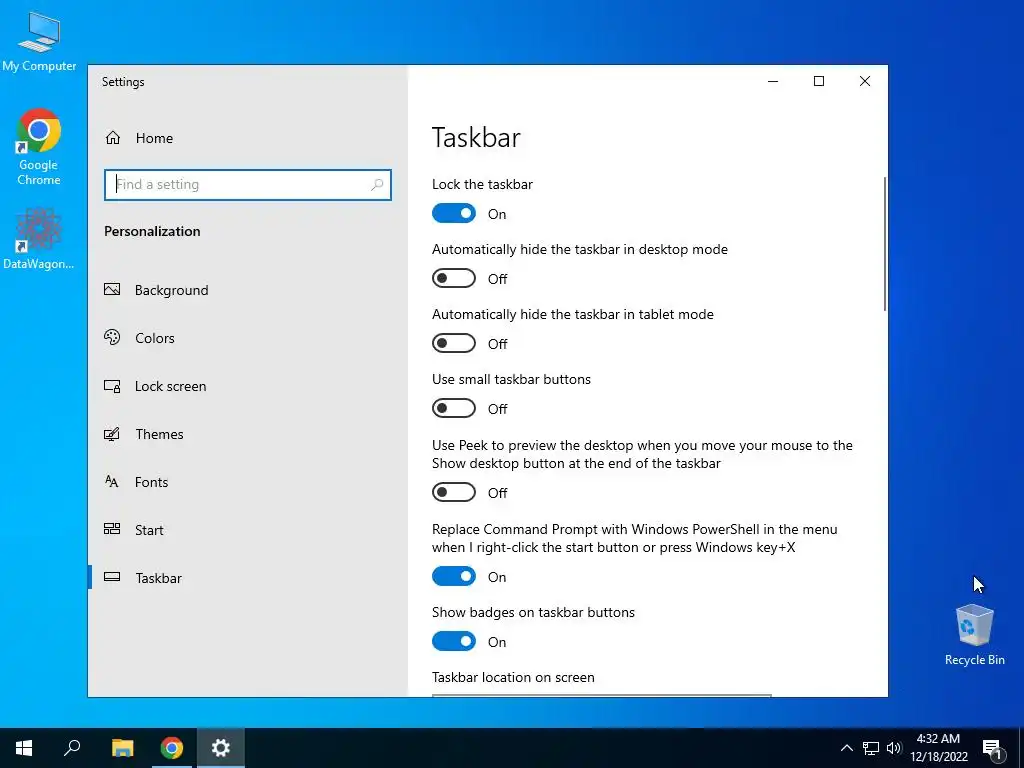This screenshot has width=1024, height=768.
Task: Open Google Chrome from the taskbar
Action: pos(172,748)
